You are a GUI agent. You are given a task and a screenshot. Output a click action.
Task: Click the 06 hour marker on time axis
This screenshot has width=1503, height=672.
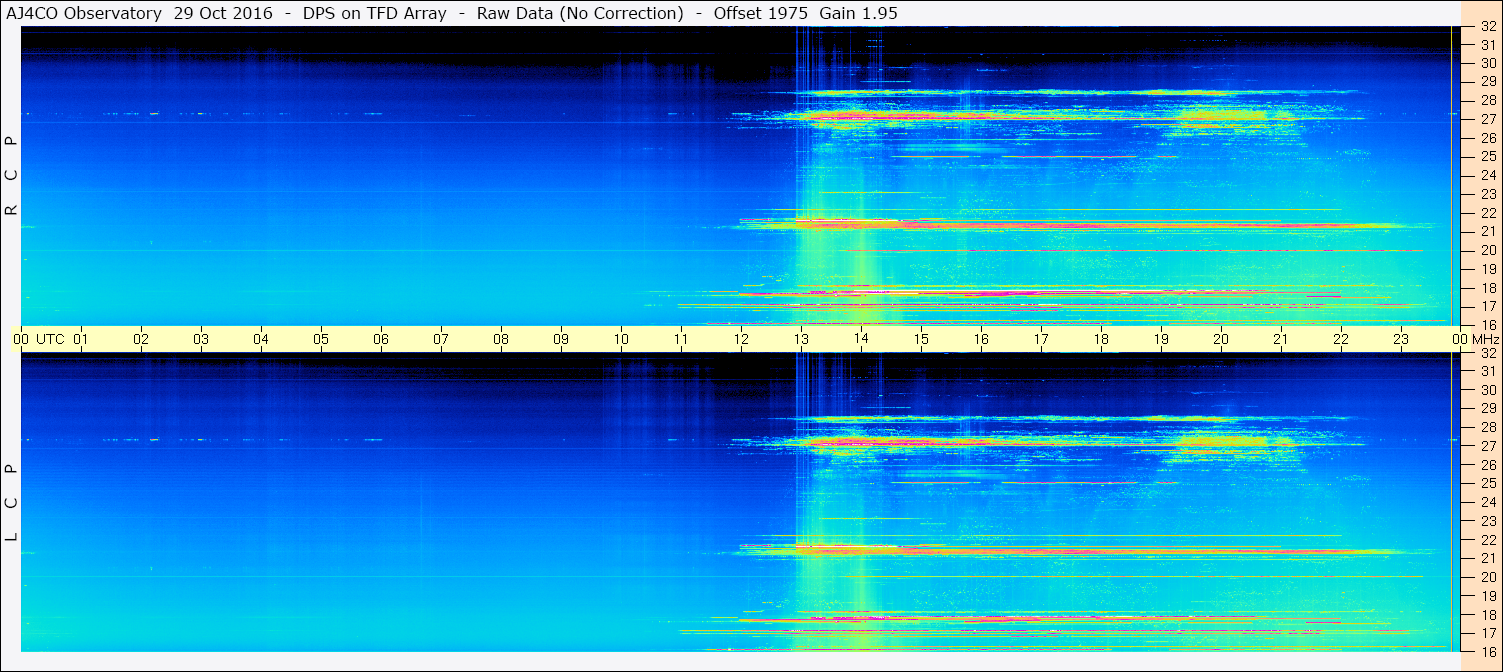coord(381,339)
